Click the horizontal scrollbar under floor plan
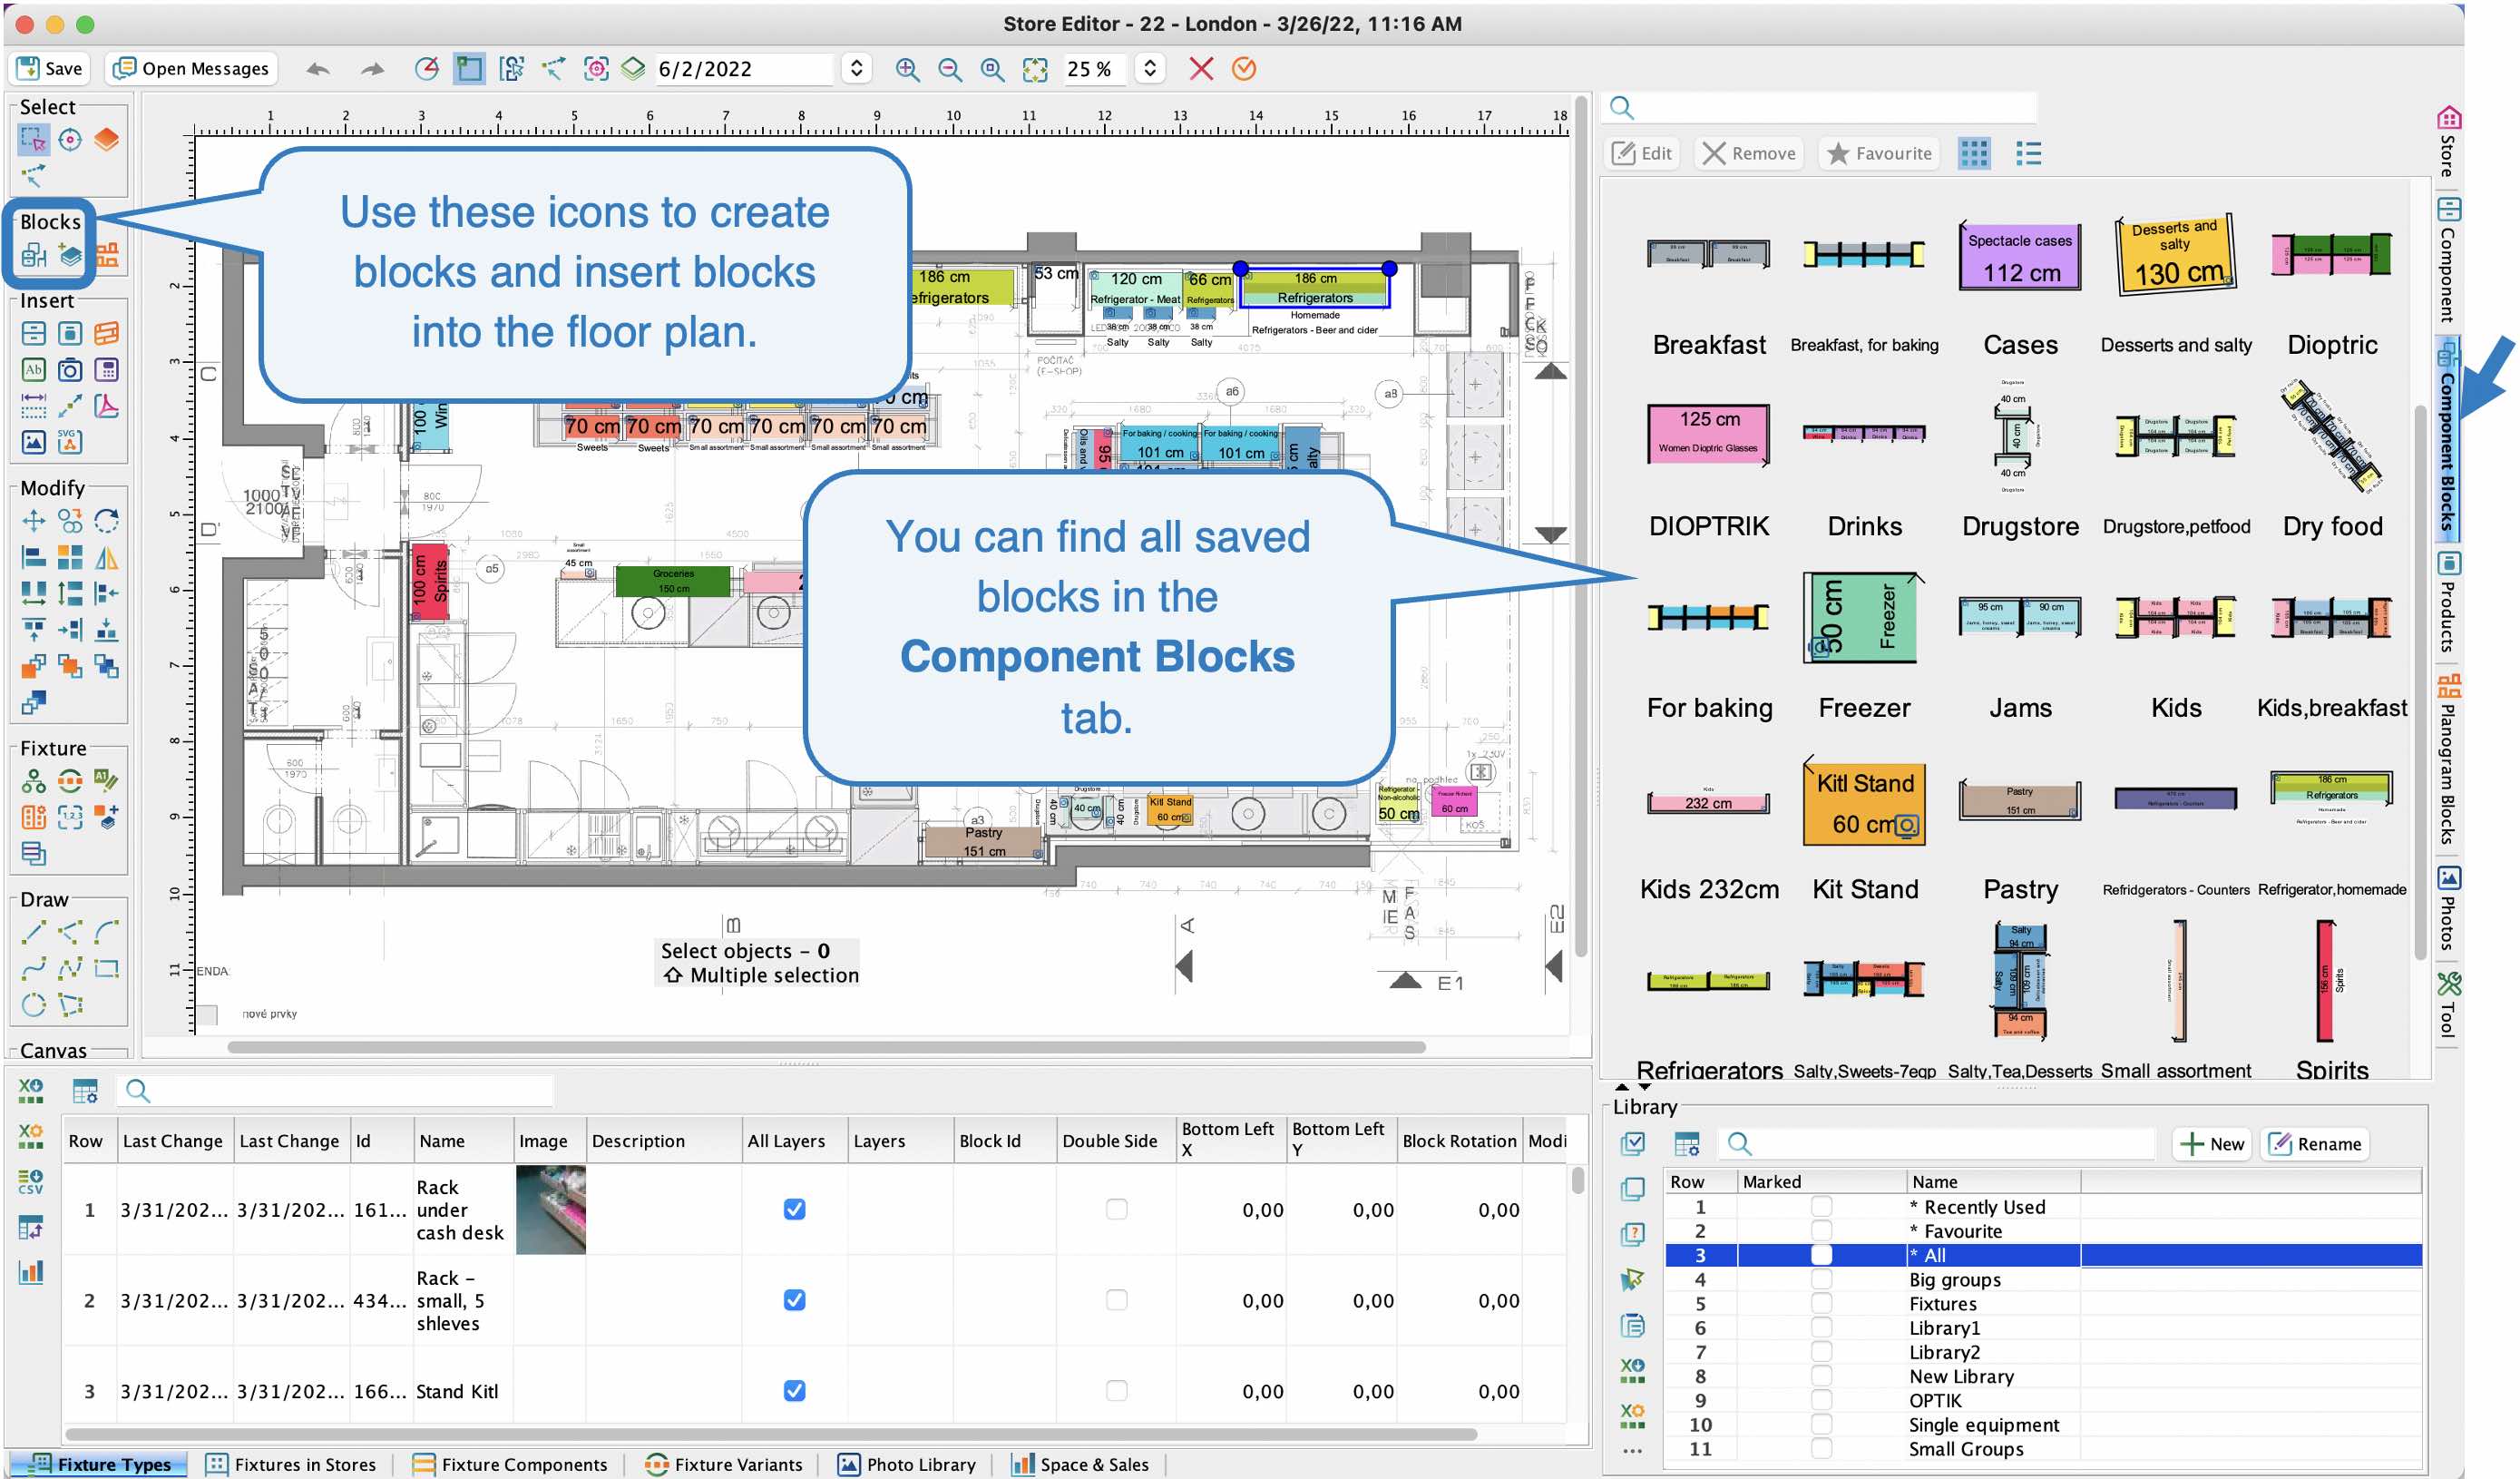This screenshot has width=2520, height=1479. 826,1047
